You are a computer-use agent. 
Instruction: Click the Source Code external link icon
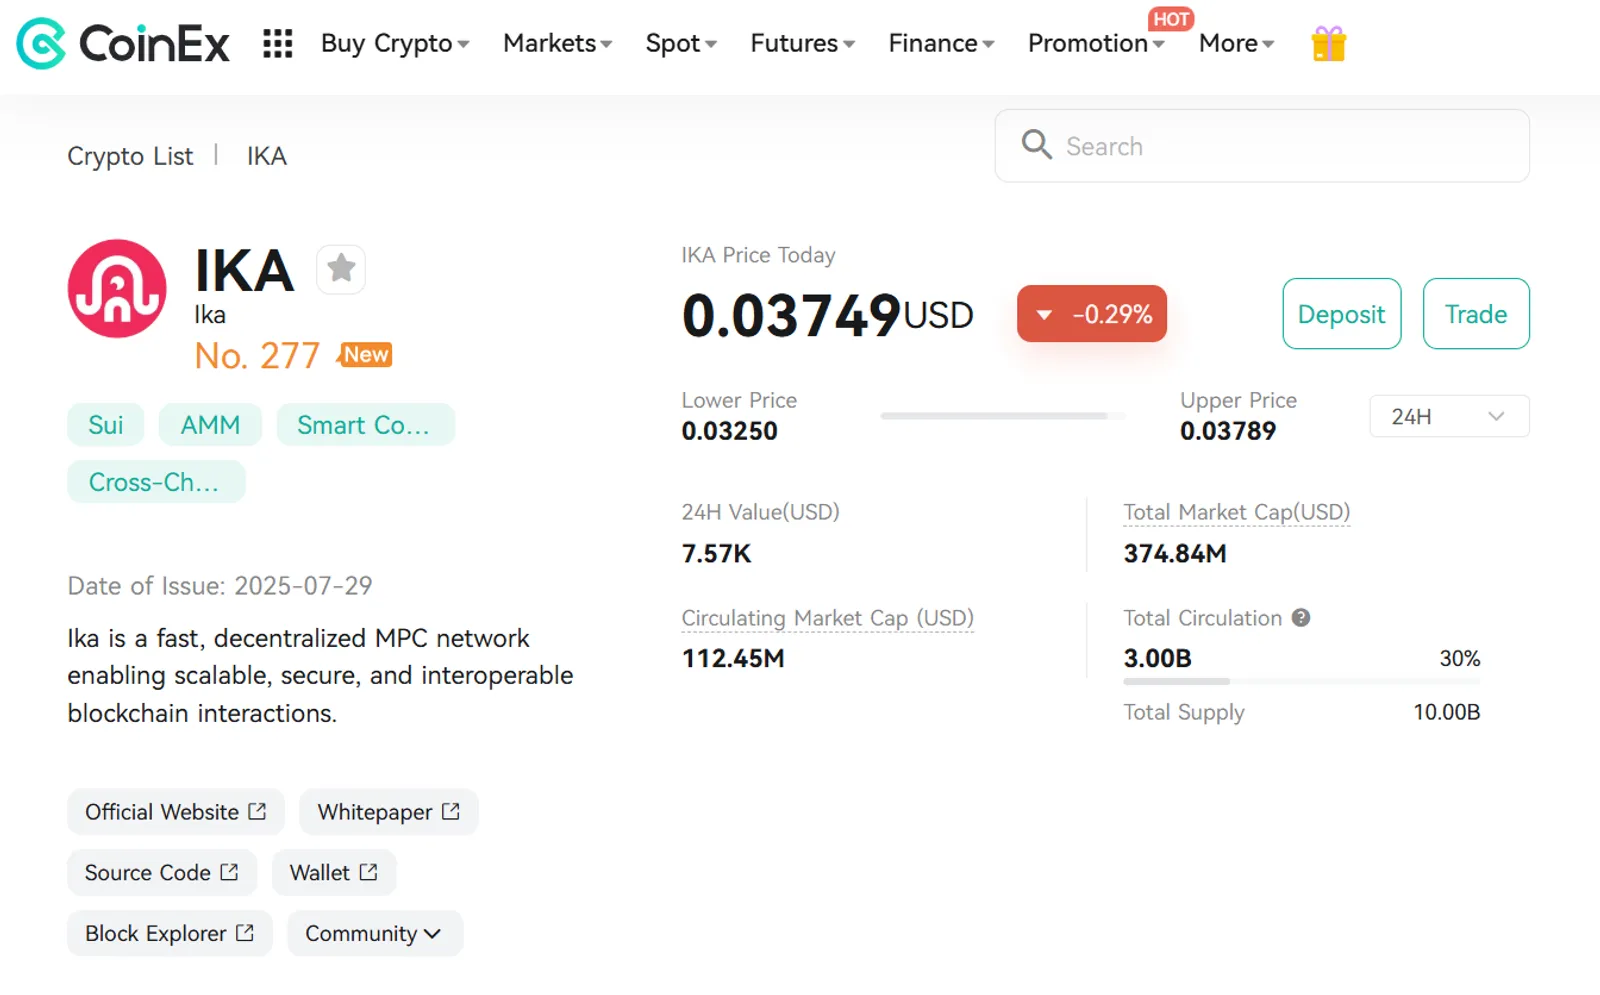tap(229, 872)
